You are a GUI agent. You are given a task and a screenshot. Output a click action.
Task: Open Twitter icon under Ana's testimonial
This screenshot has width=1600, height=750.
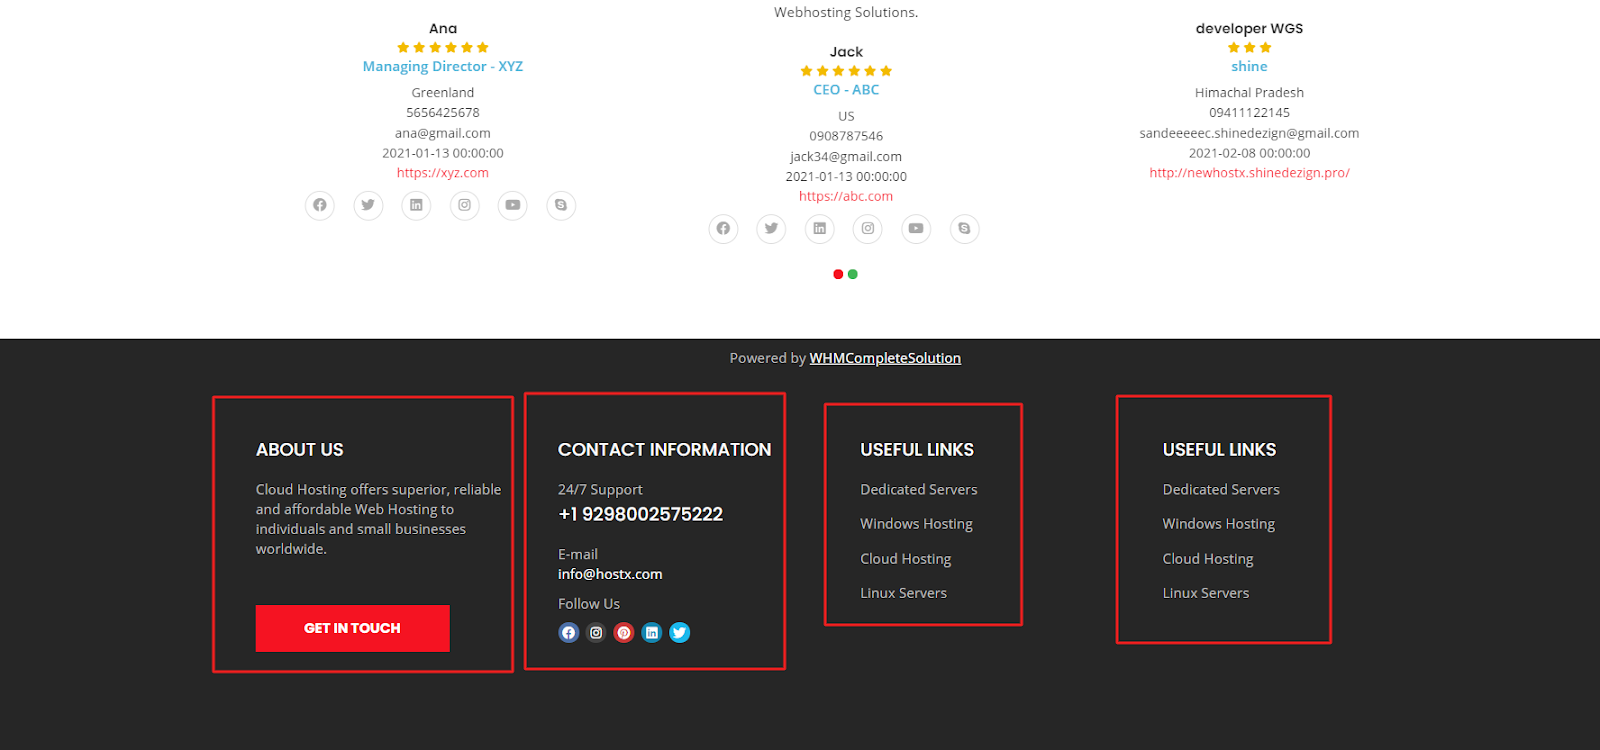click(x=368, y=205)
